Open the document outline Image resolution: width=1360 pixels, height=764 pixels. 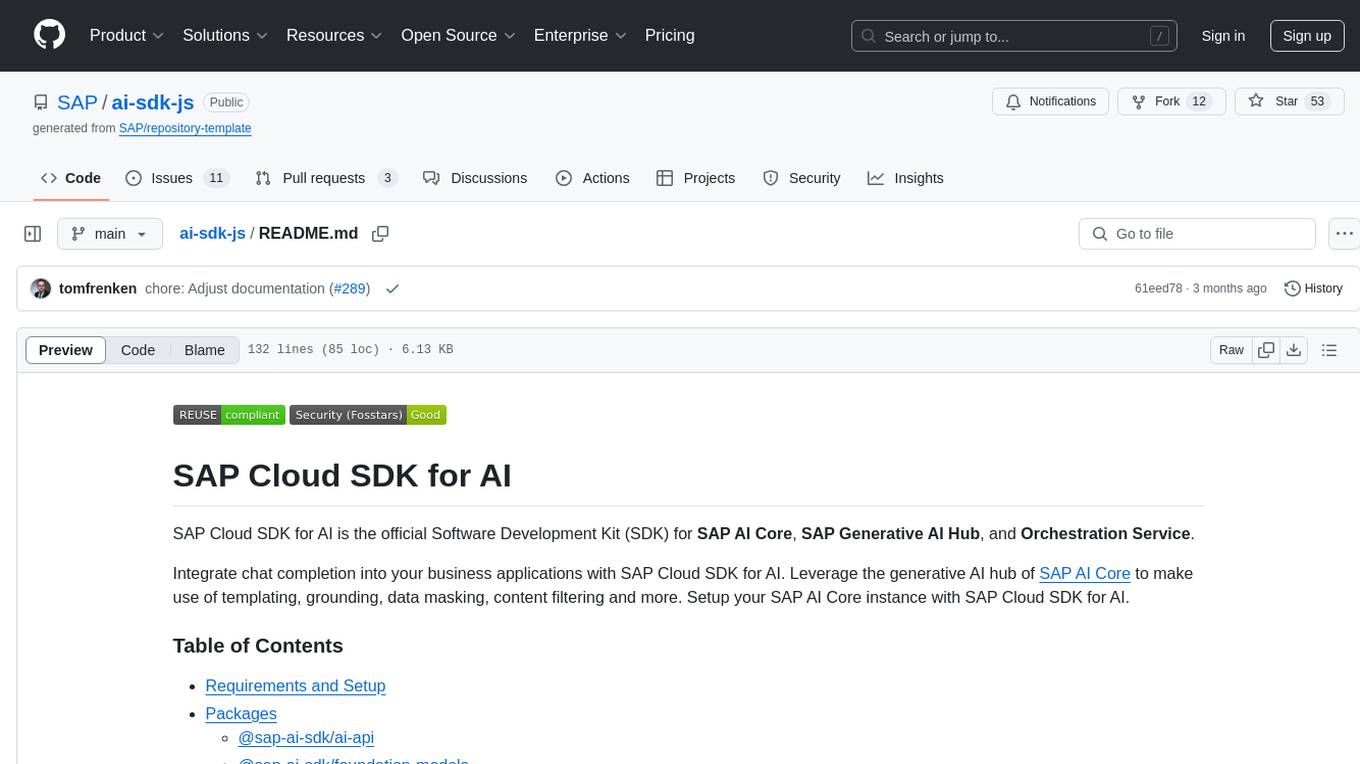(1329, 350)
